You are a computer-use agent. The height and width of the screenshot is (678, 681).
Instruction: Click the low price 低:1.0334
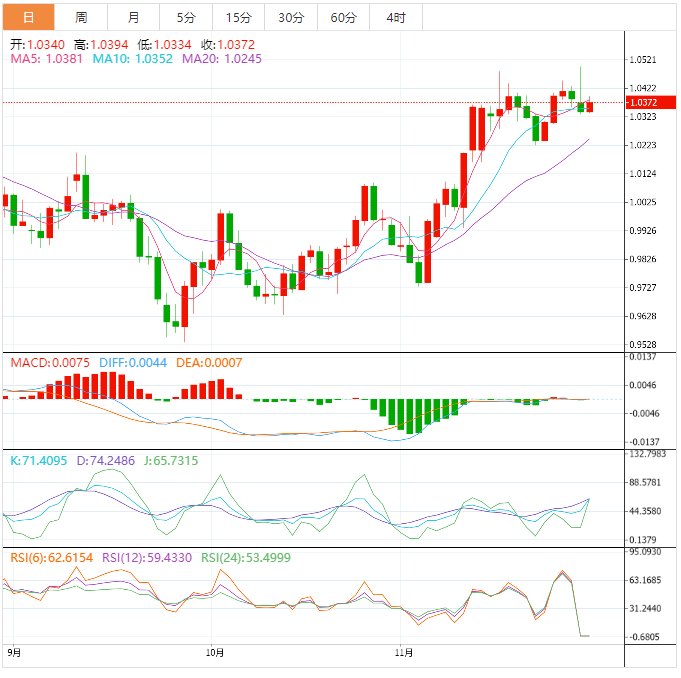[x=164, y=44]
